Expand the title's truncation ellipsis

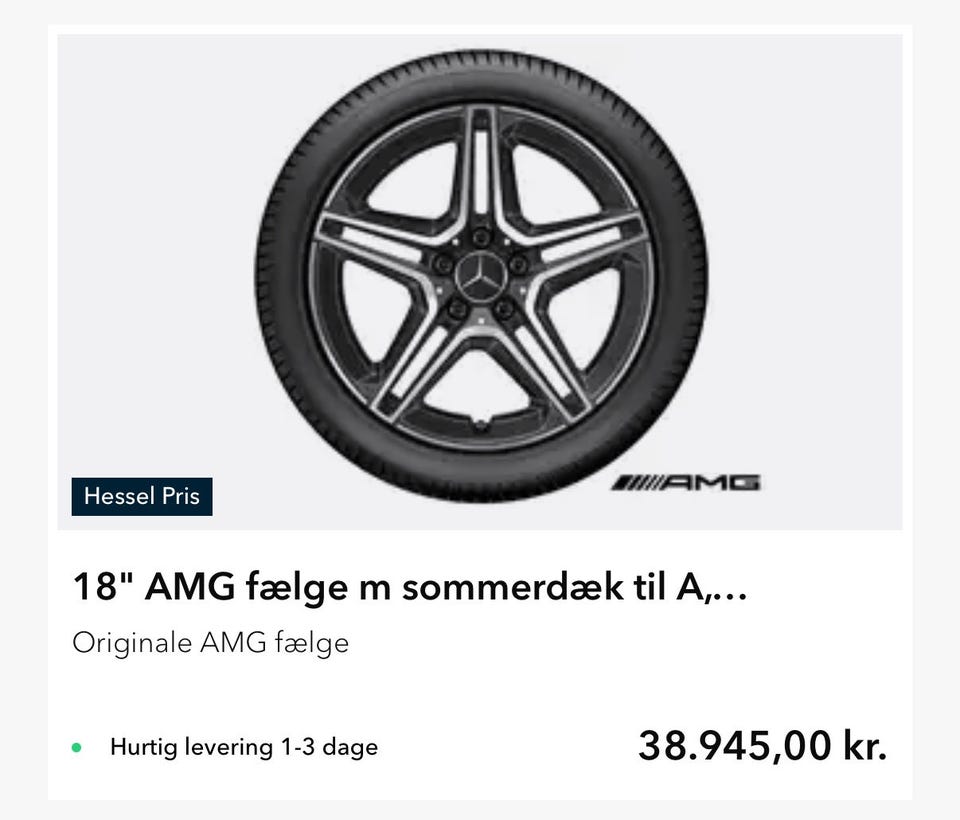click(733, 590)
